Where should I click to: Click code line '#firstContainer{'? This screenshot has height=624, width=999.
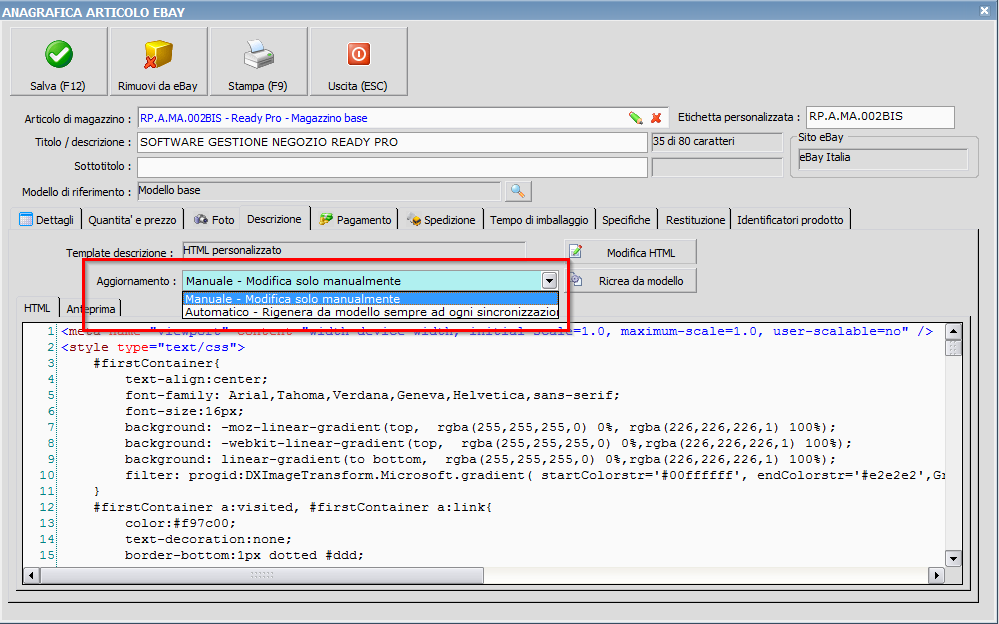coord(156,363)
